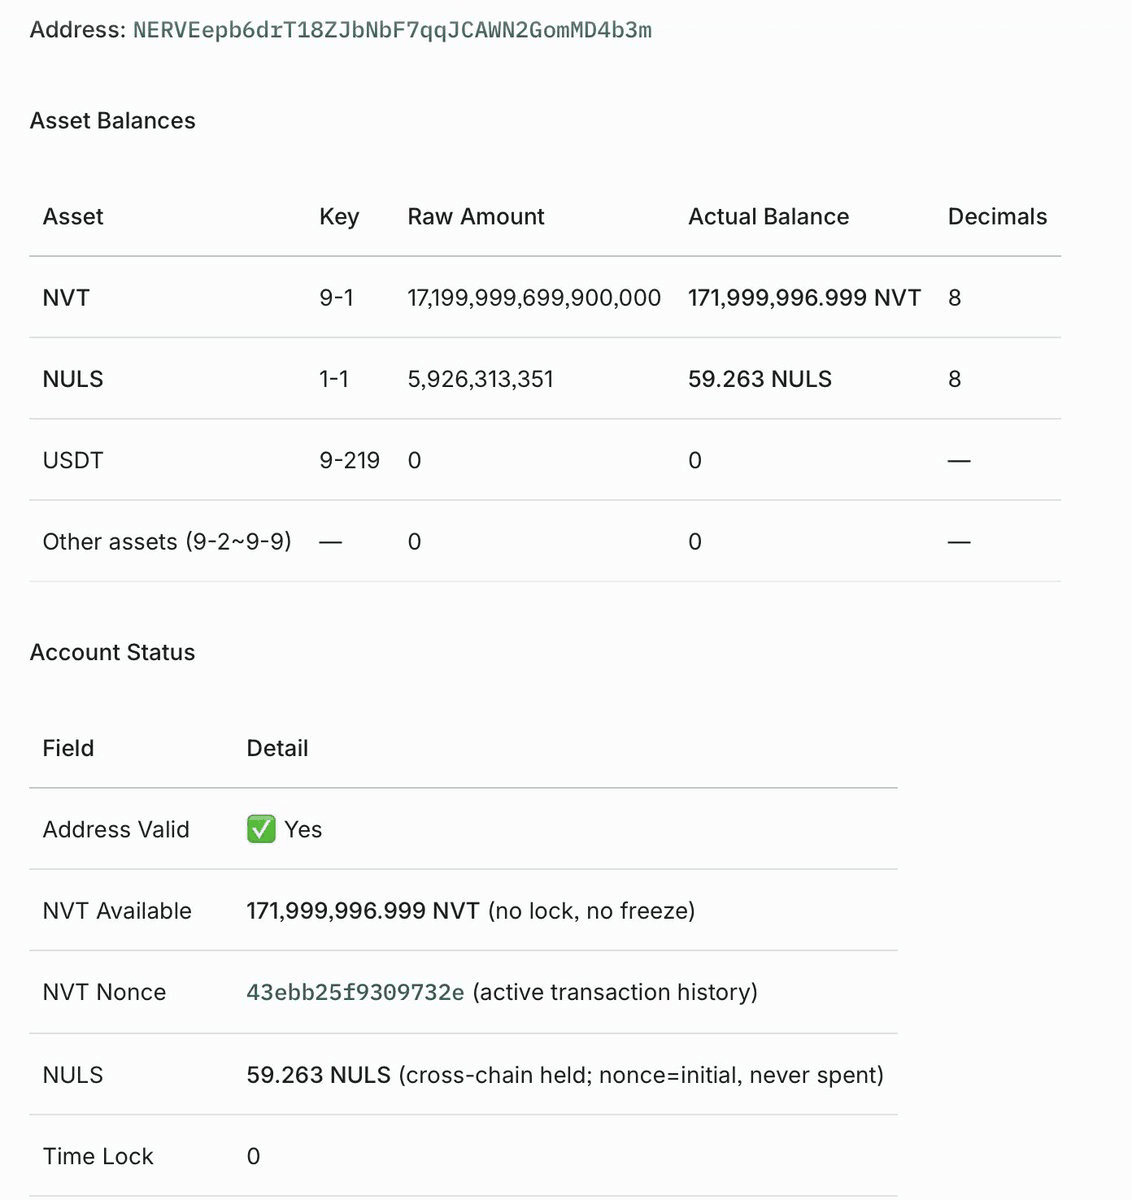
Task: Click the green checkmark icon beside Yes
Action: (261, 829)
